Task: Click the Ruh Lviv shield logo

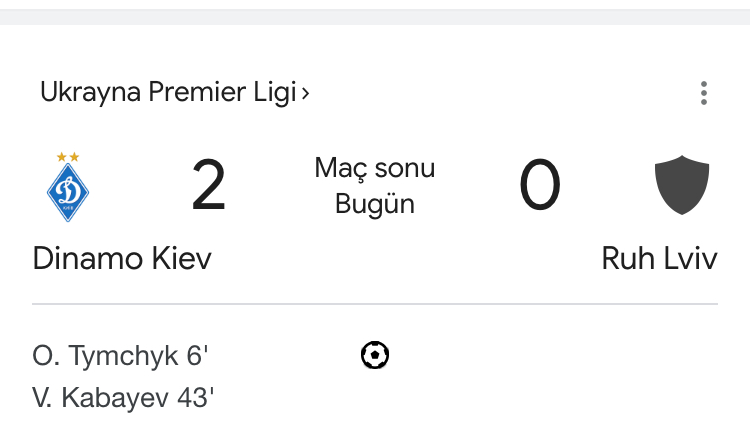Action: point(682,186)
